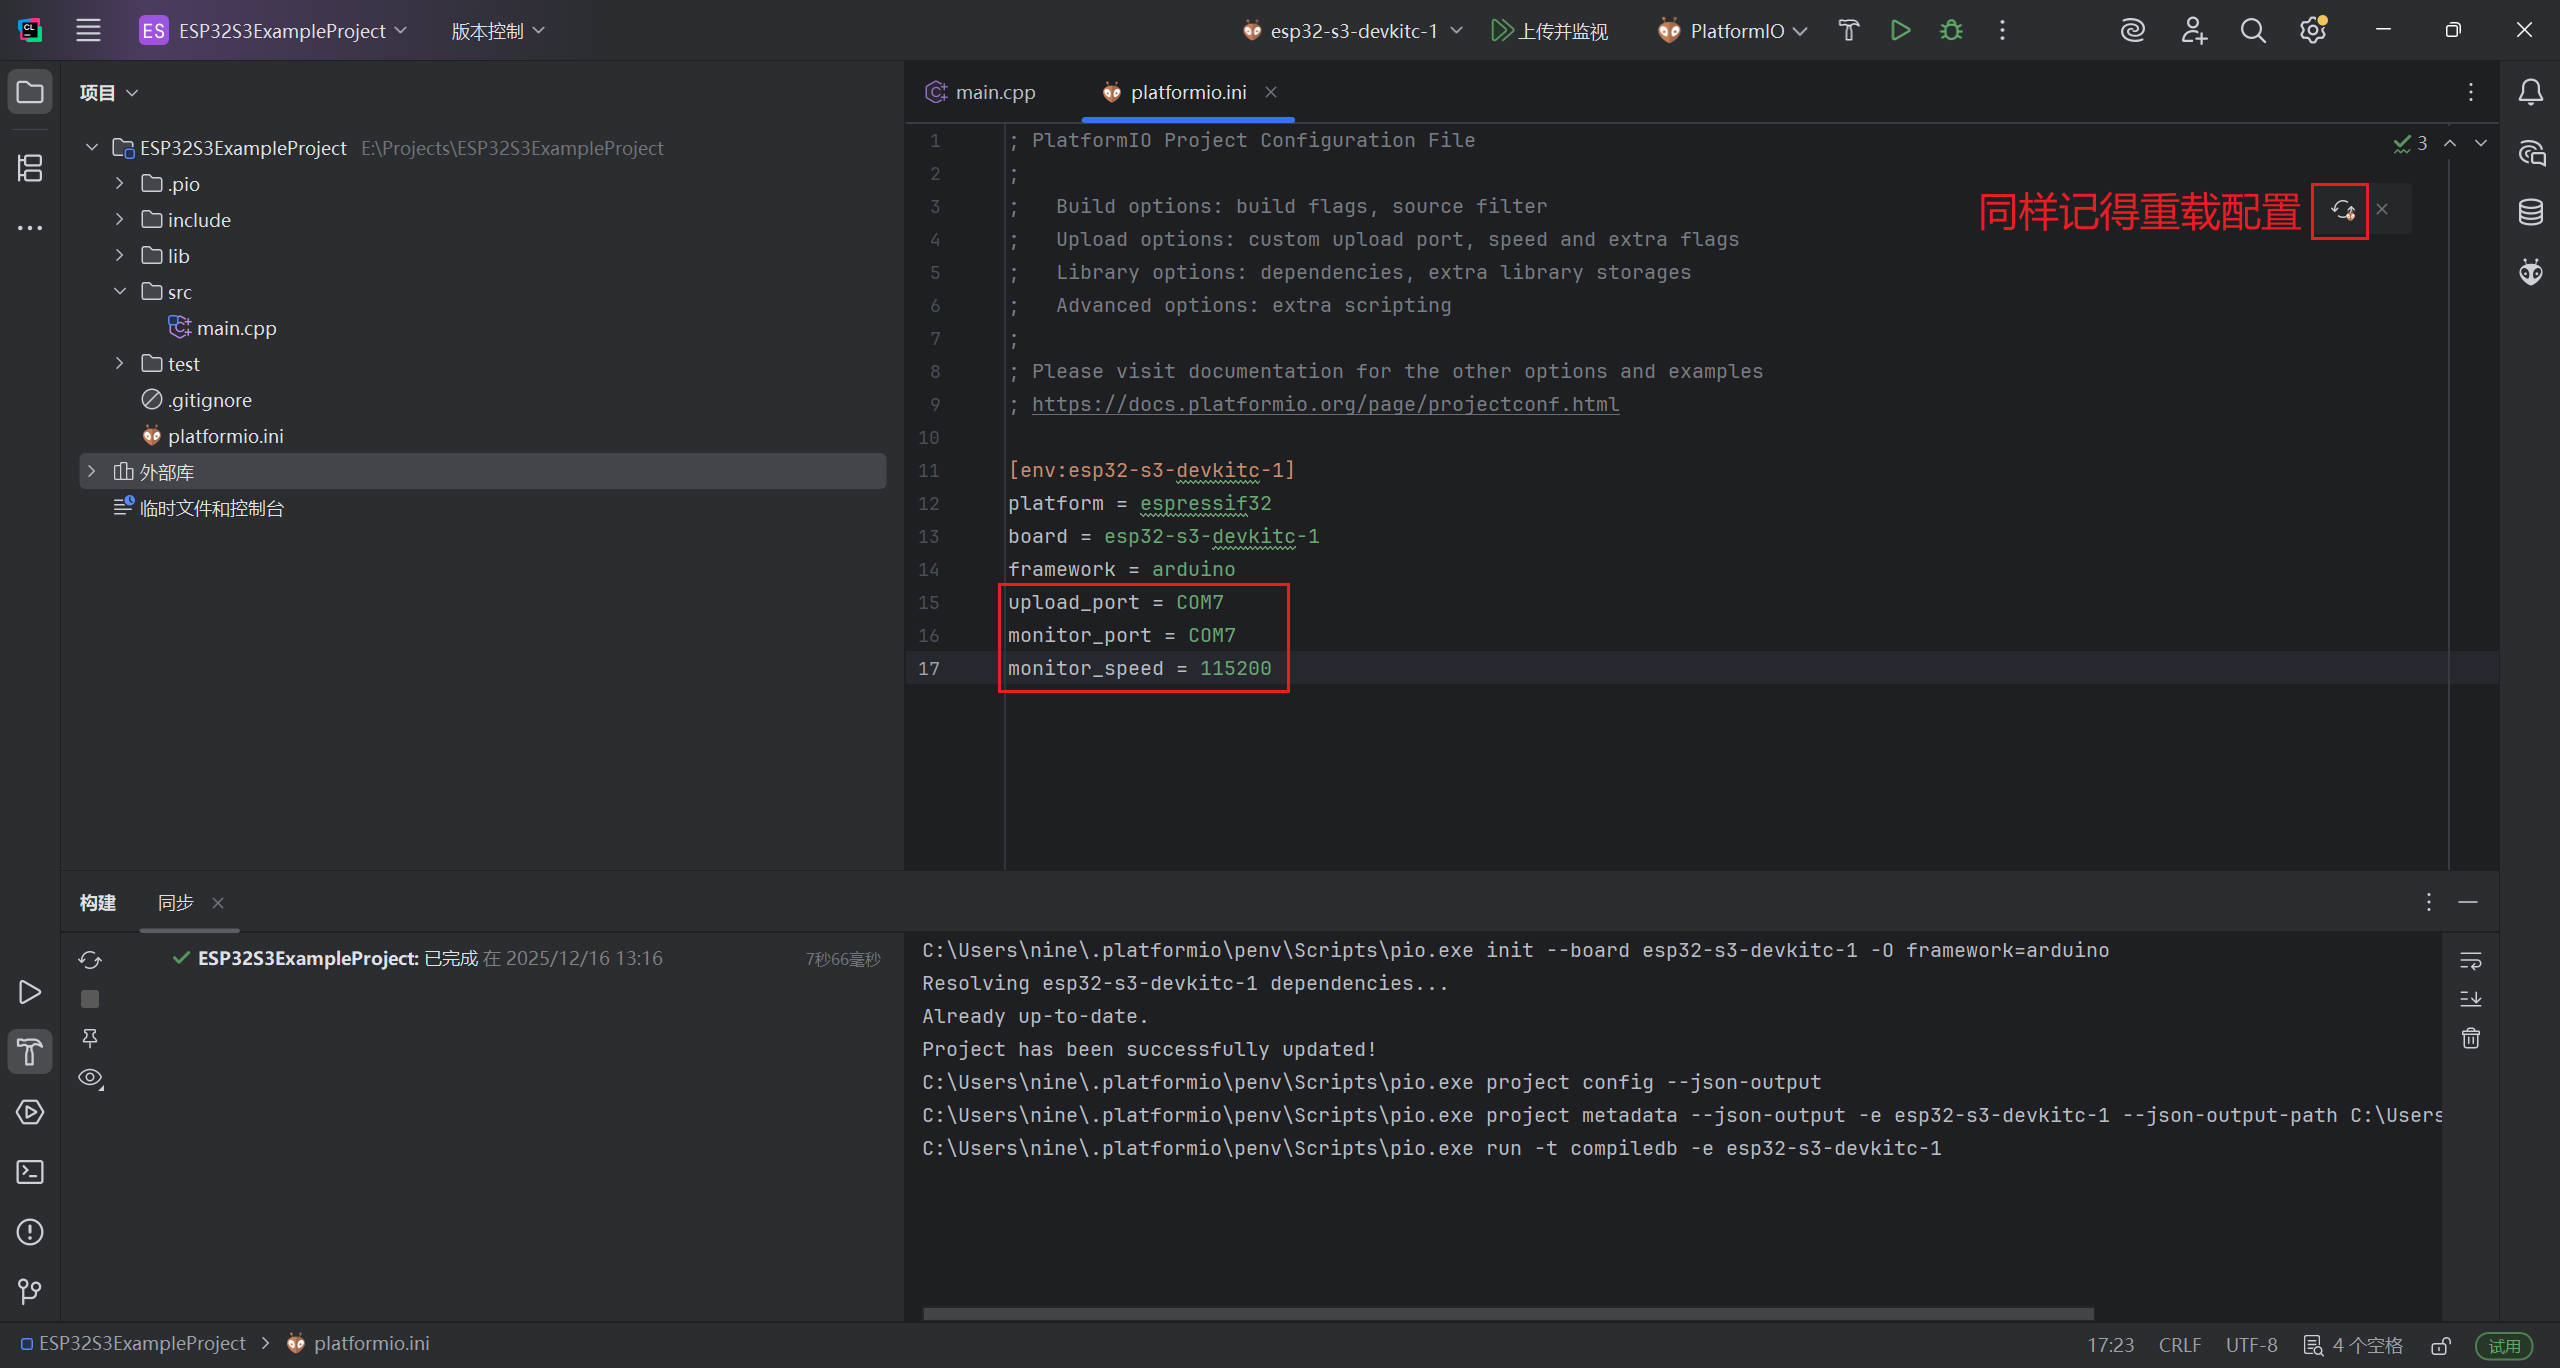Collapse the src folder
The height and width of the screenshot is (1368, 2560).
(119, 292)
